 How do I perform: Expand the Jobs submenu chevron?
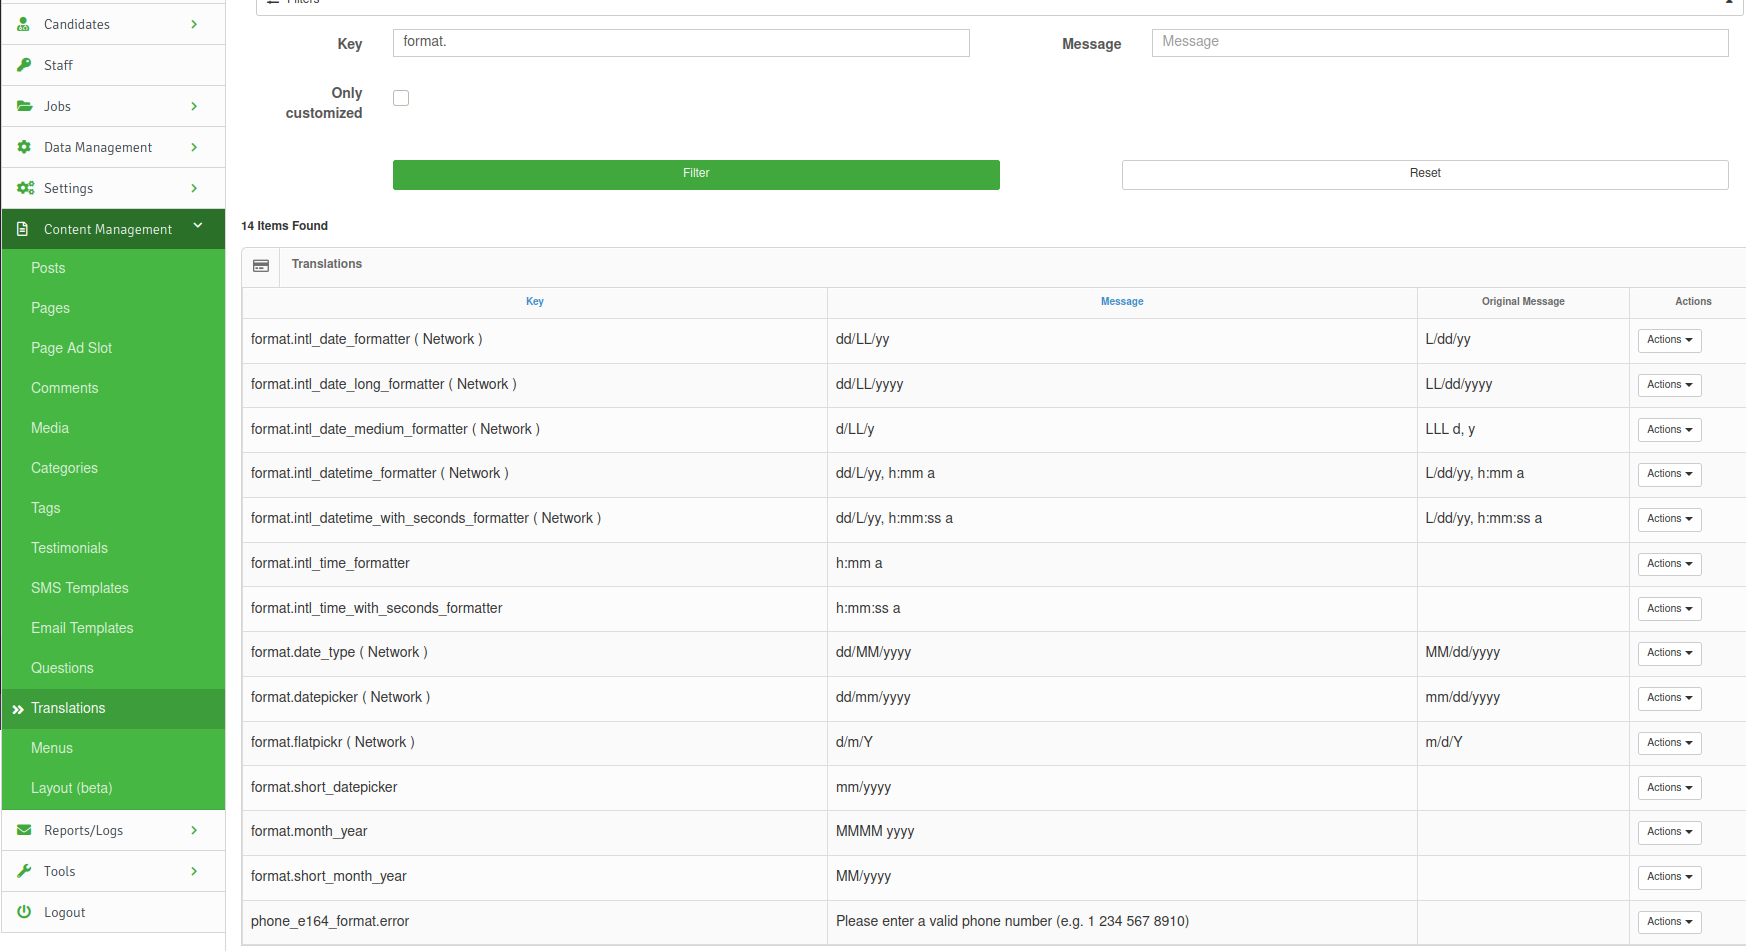click(x=194, y=106)
